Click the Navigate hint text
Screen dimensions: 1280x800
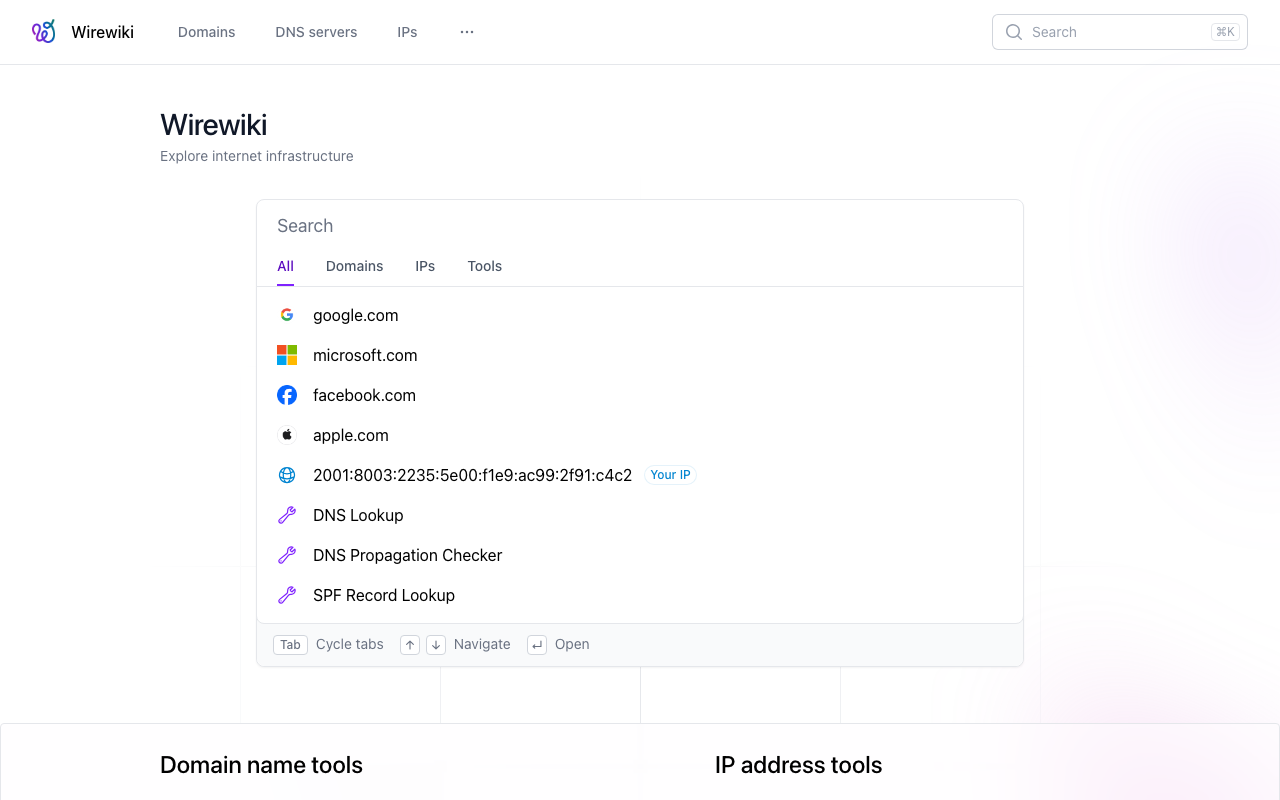tap(482, 645)
